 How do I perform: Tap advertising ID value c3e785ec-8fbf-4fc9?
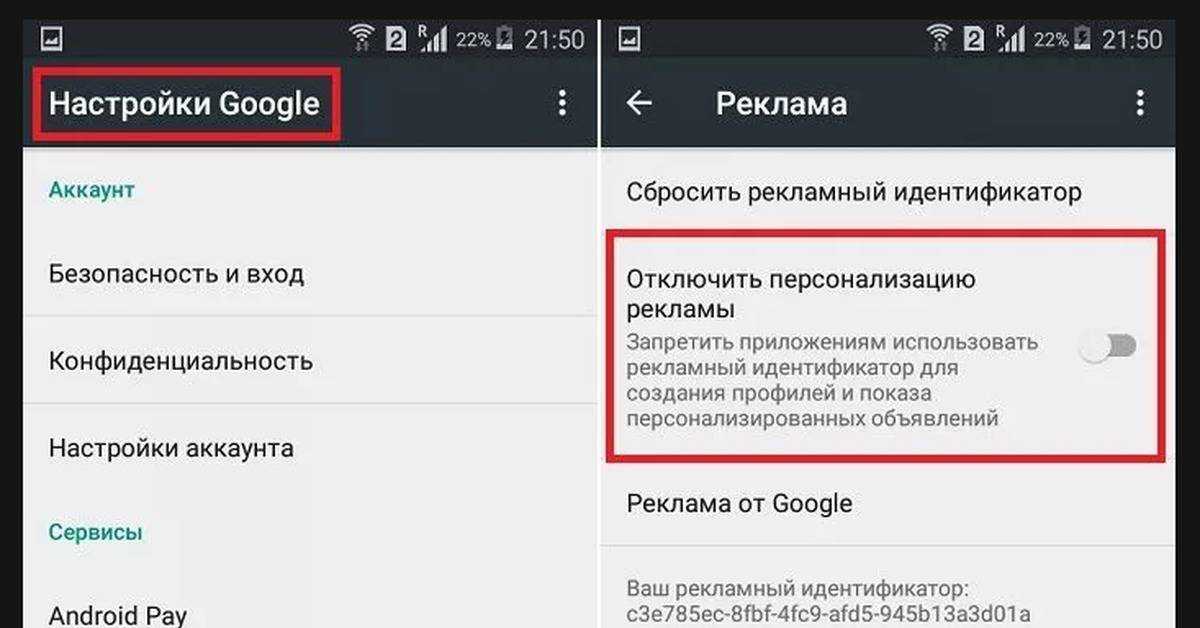pyautogui.click(x=828, y=613)
